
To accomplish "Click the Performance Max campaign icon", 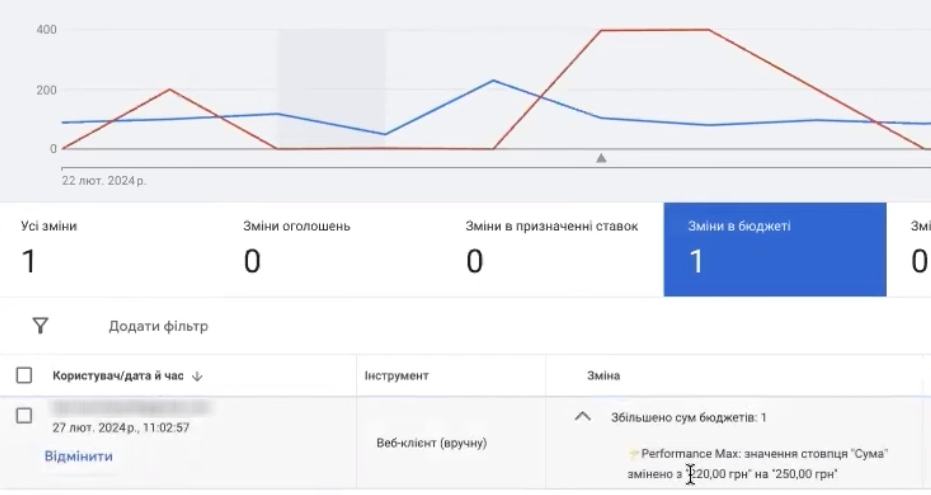I will (634, 454).
